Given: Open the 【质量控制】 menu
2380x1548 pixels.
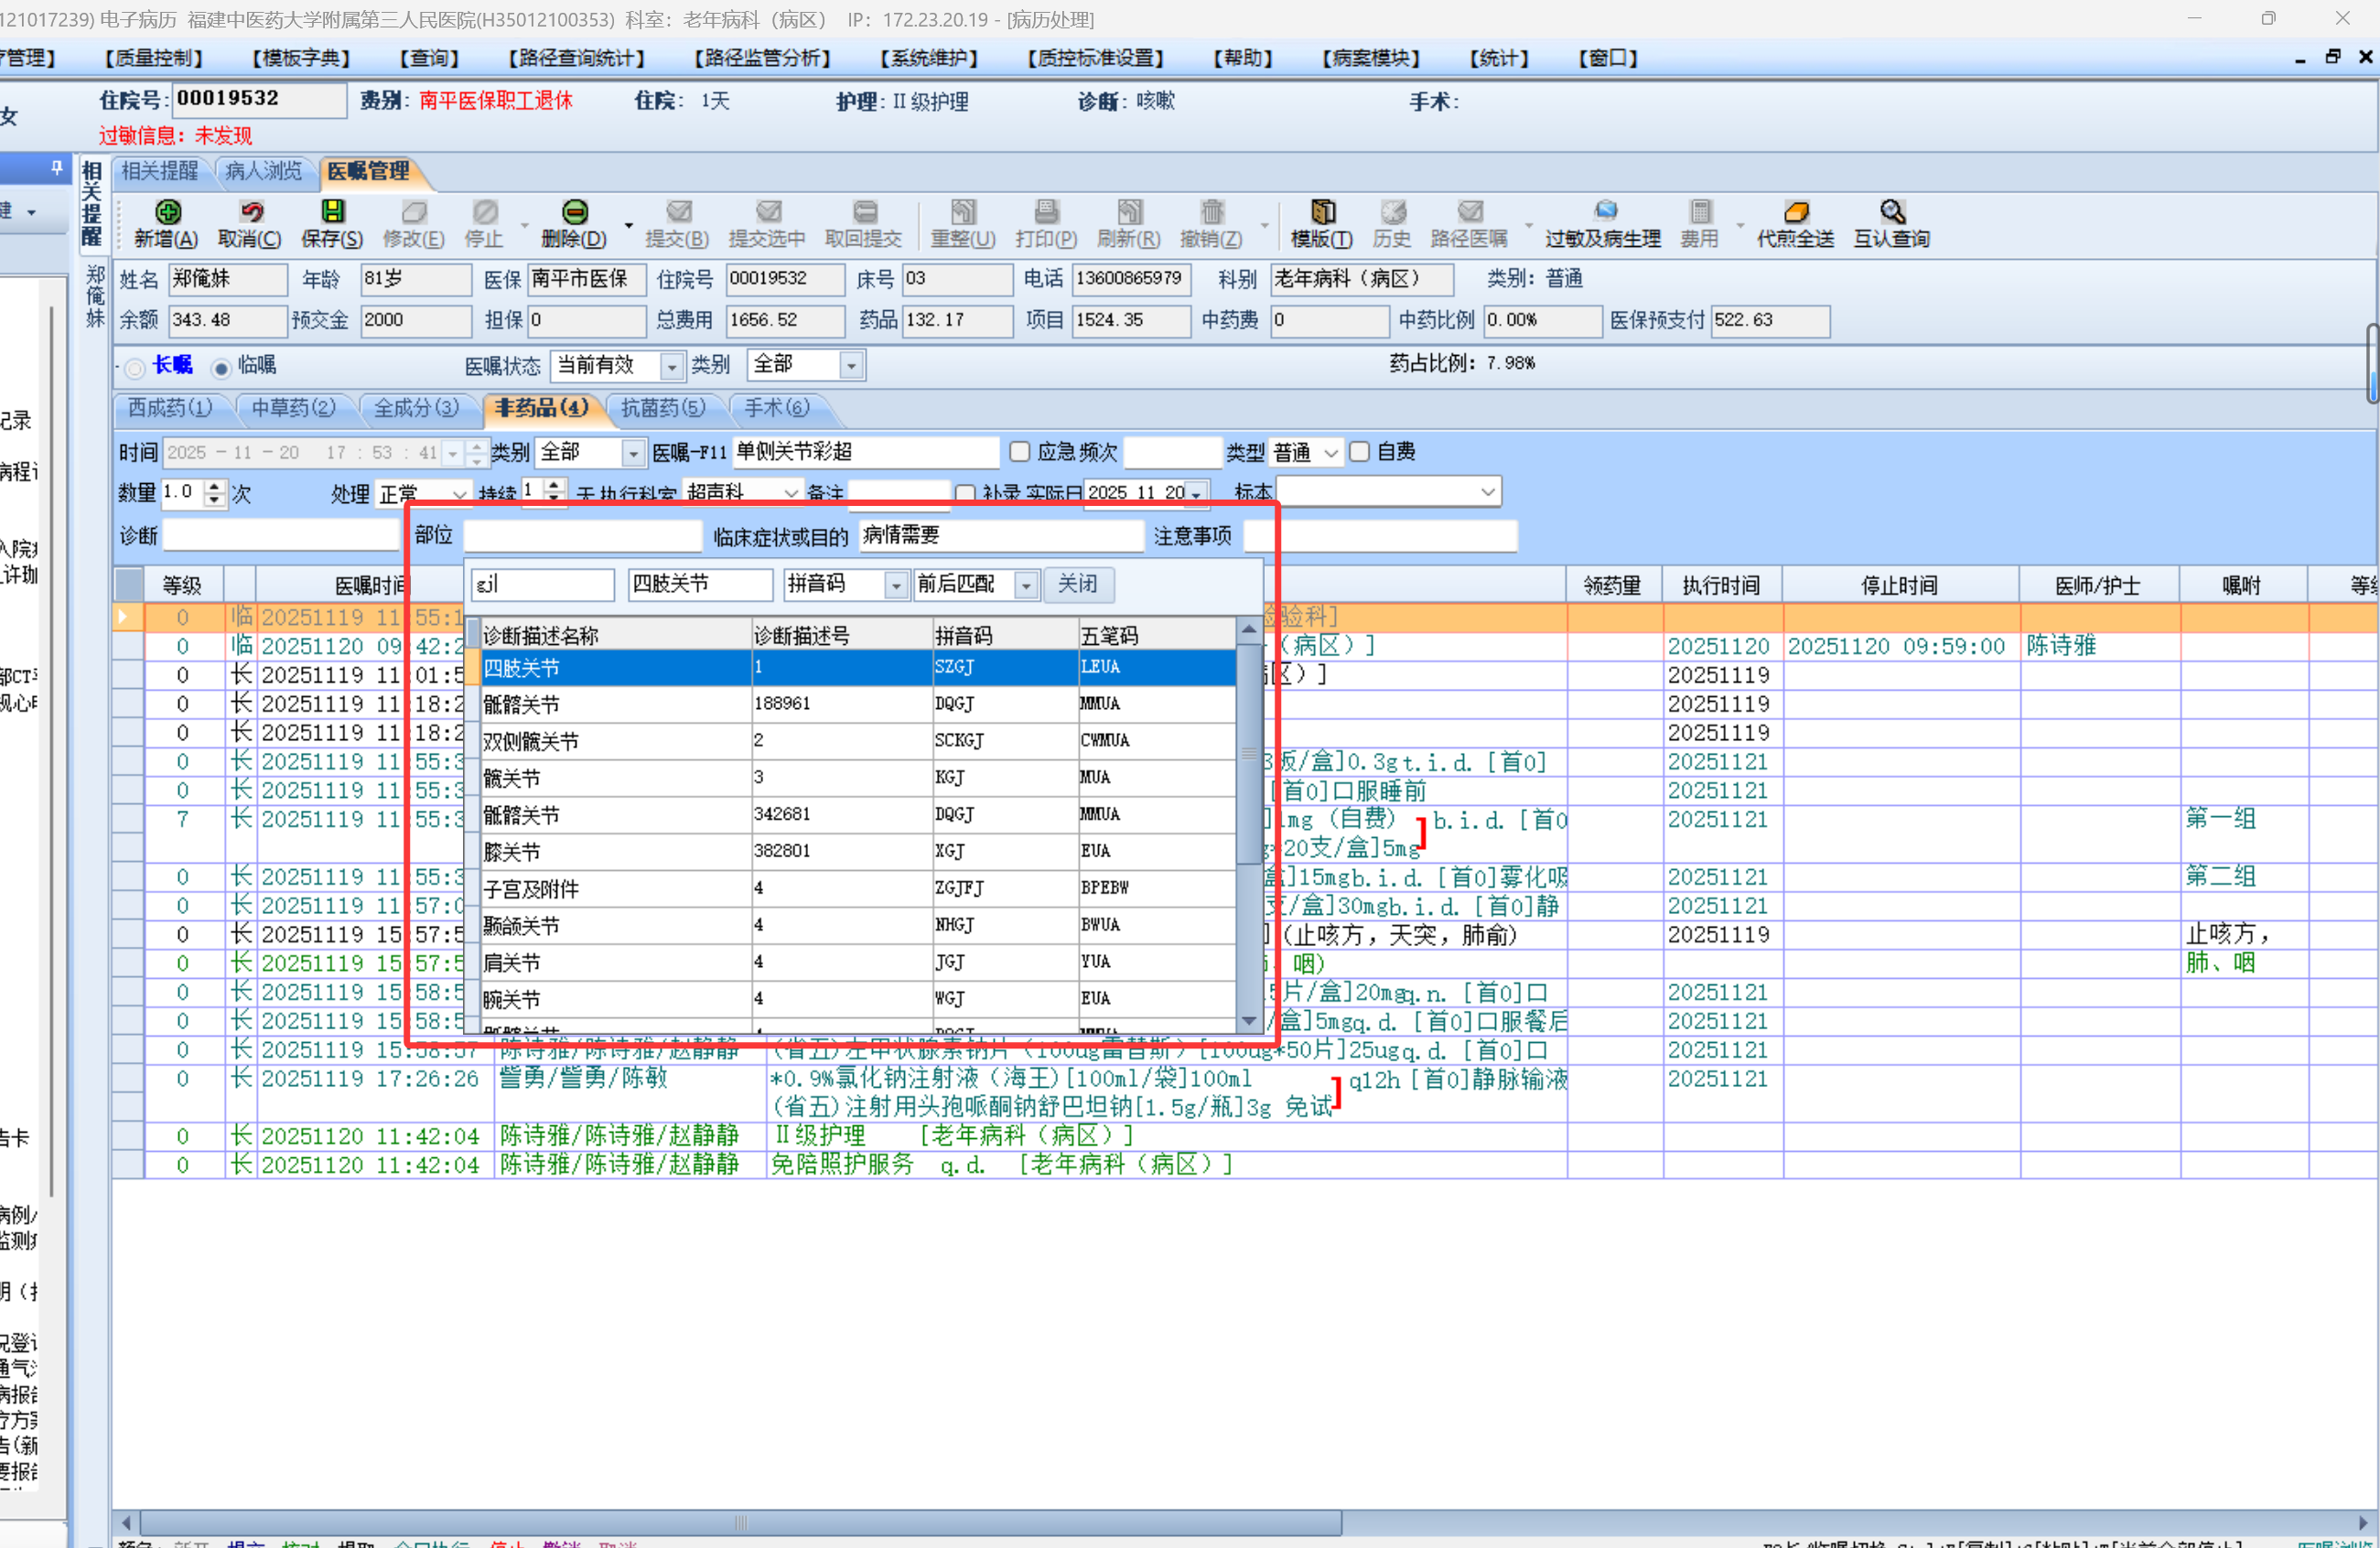Looking at the screenshot, I should (x=153, y=58).
